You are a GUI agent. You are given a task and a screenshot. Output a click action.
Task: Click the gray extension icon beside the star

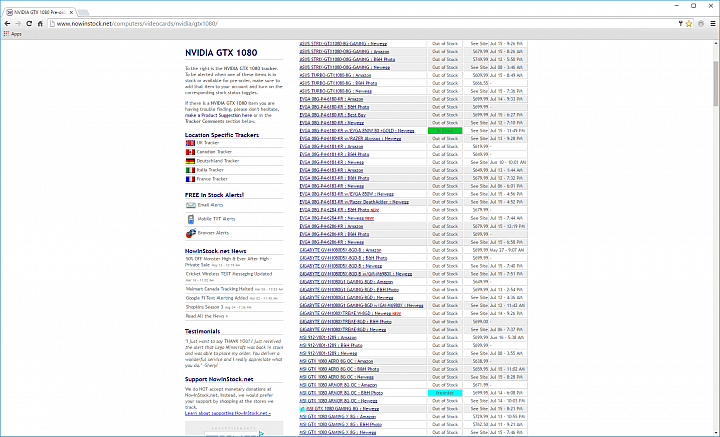701,23
